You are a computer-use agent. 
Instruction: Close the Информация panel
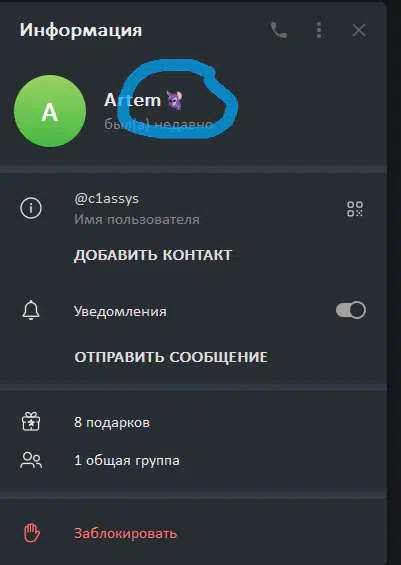tap(359, 30)
